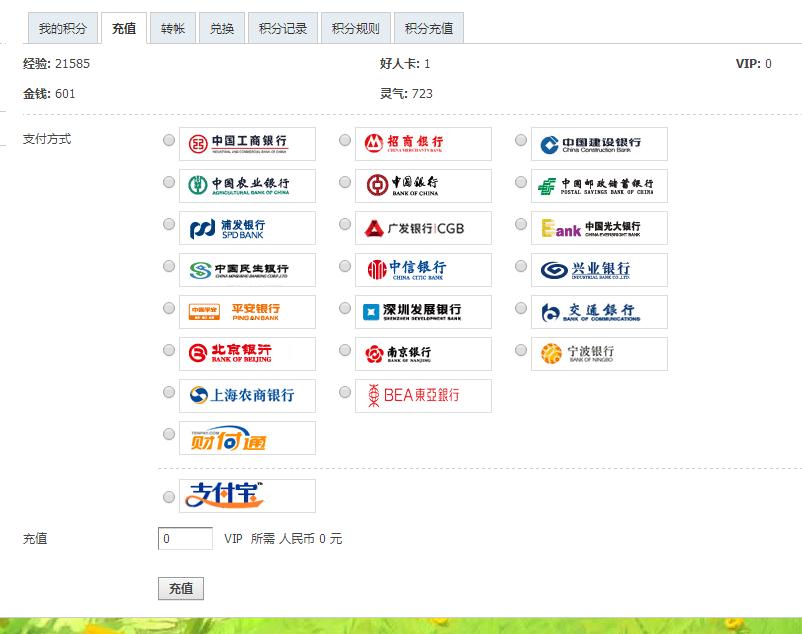This screenshot has width=802, height=634.
Task: Select radio button for 中国农业银行
Action: coord(169,182)
